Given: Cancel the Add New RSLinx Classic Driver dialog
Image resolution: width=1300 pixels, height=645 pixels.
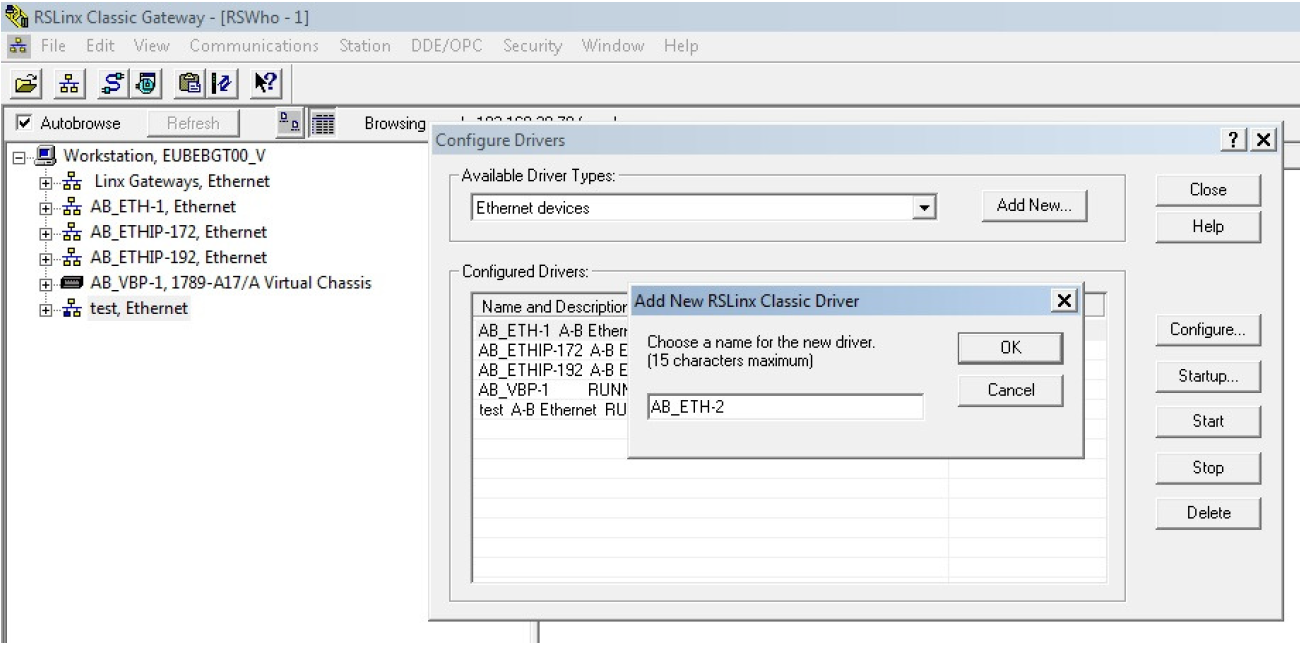Looking at the screenshot, I should (1010, 390).
